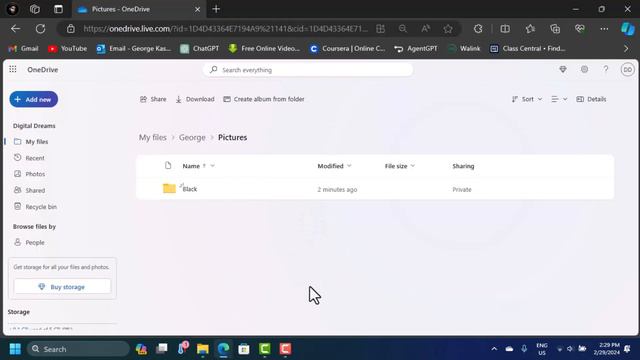Navigate to George breadcrumb
The width and height of the screenshot is (640, 360).
(x=192, y=138)
